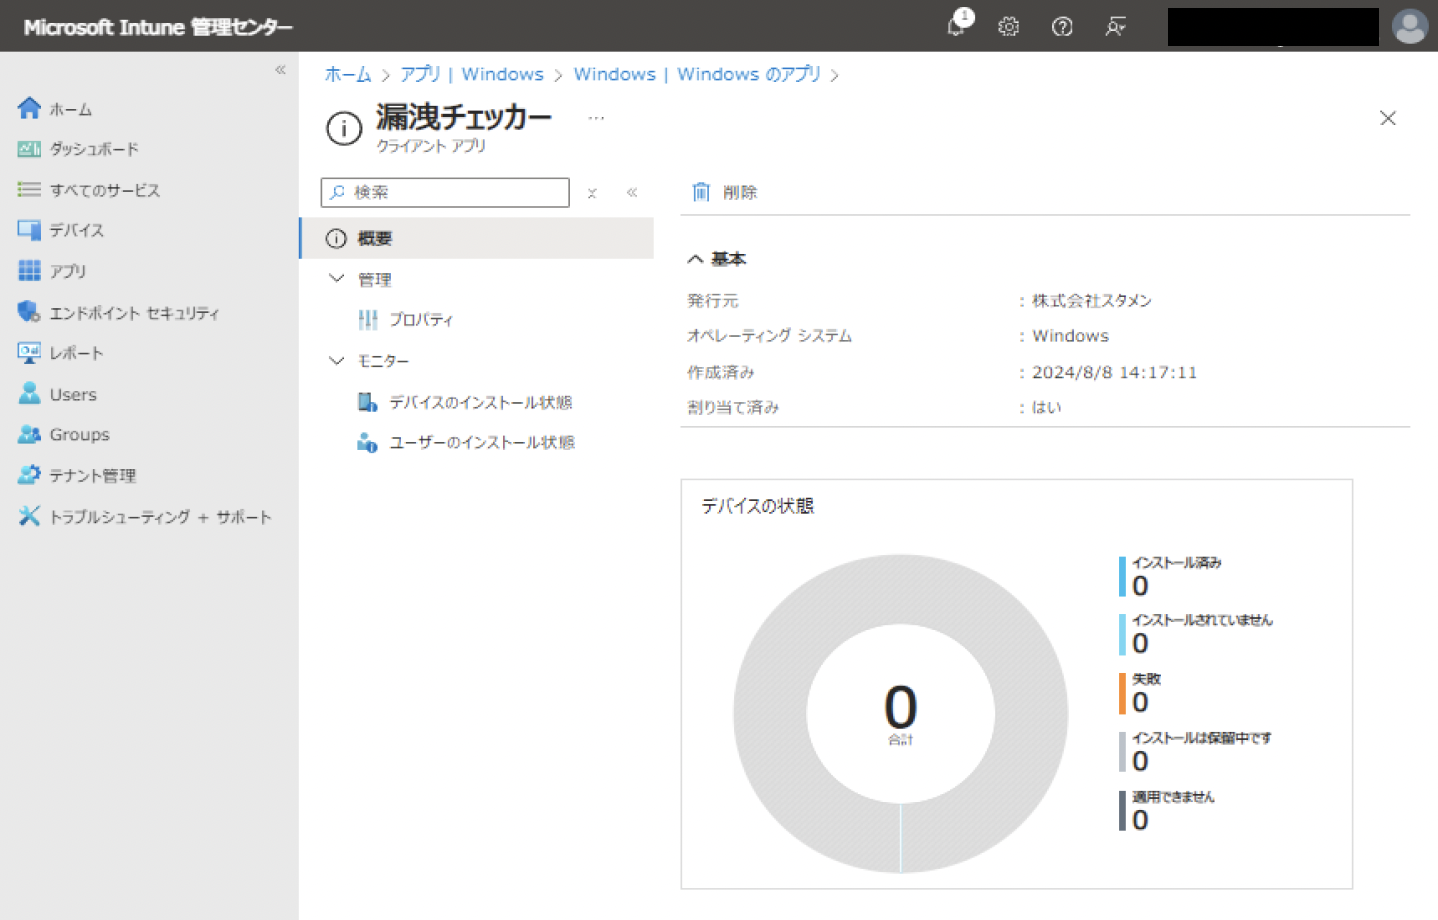Open アプリ in the sidebar
The image size is (1438, 920).
(x=68, y=271)
